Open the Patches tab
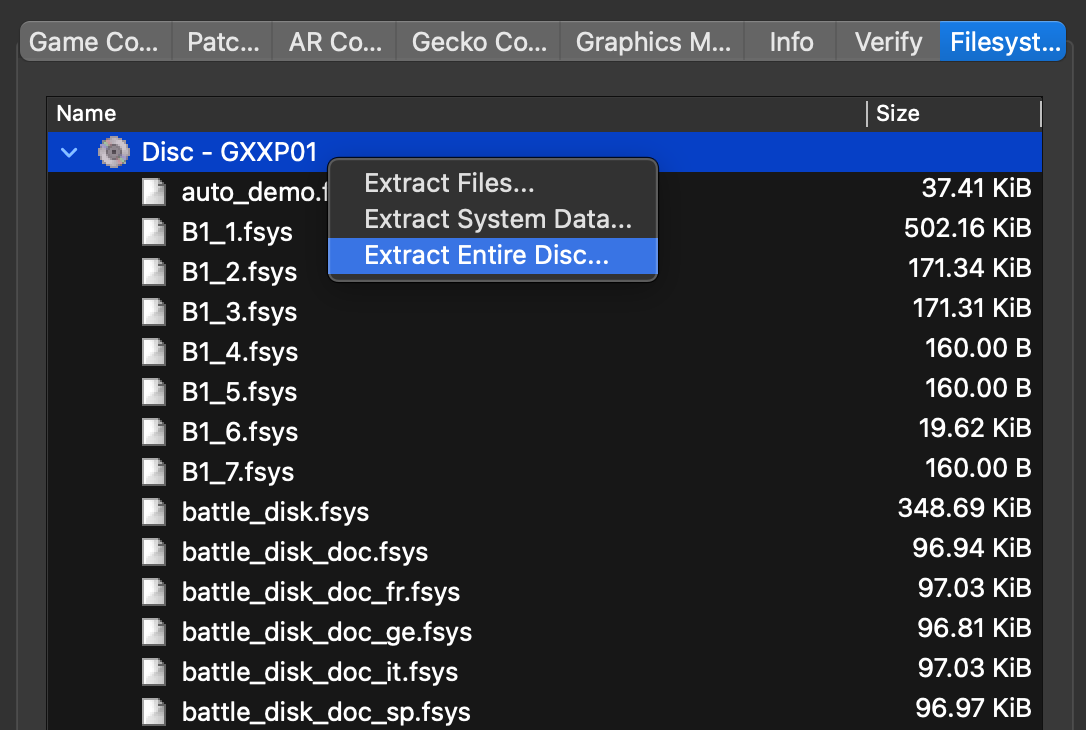 point(222,42)
